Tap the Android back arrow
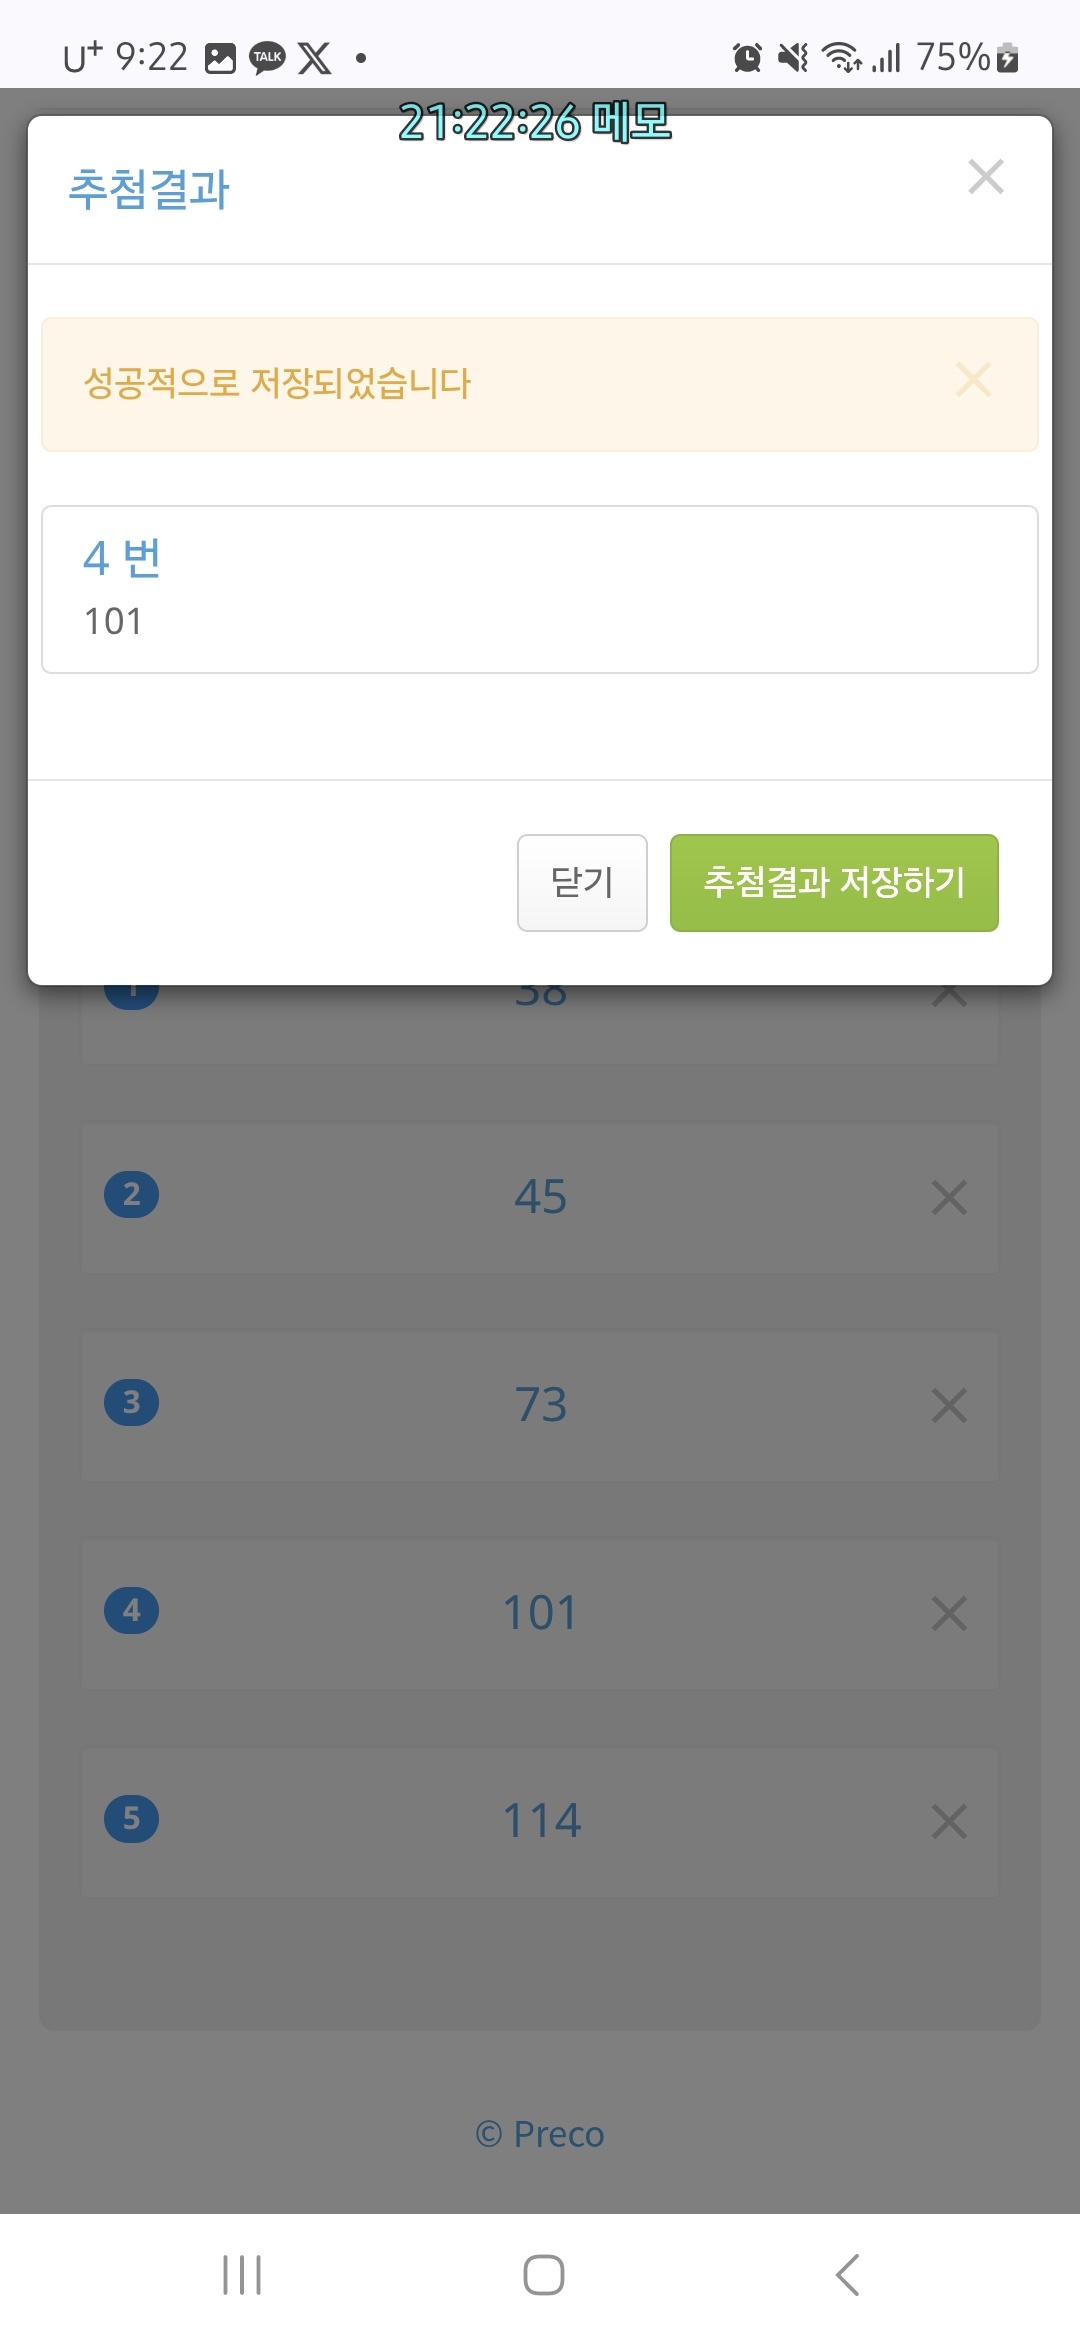Image resolution: width=1080 pixels, height=2340 pixels. pos(847,2275)
